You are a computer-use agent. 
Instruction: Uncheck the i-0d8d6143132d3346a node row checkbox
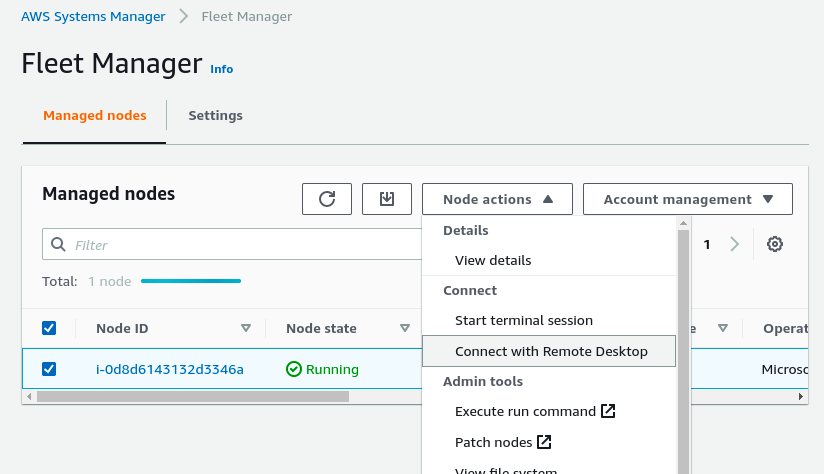[x=49, y=369]
